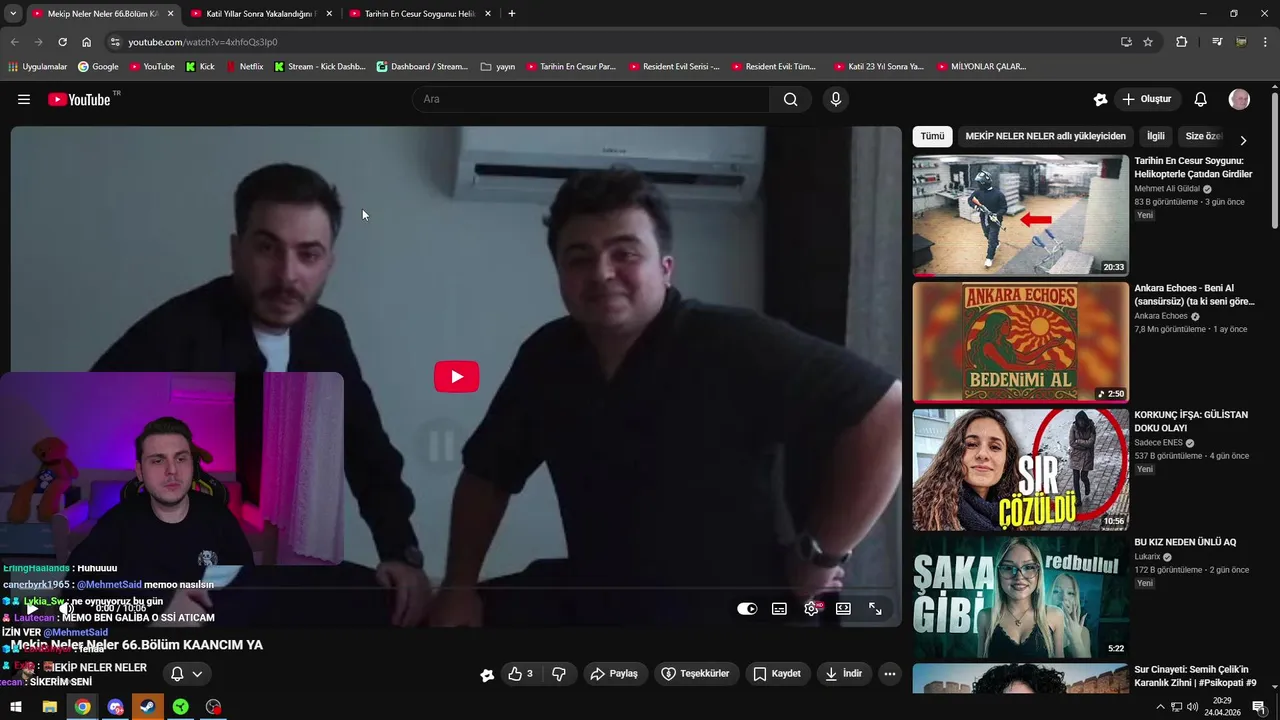Toggle subtitles in the video player
The image size is (1280, 720).
(779, 608)
